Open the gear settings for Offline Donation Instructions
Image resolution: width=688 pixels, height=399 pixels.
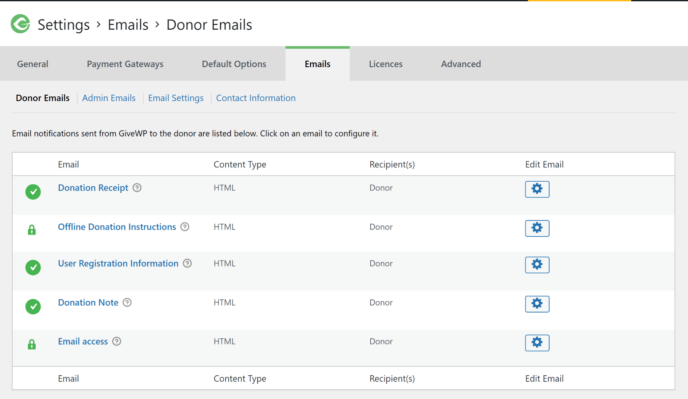coord(537,228)
